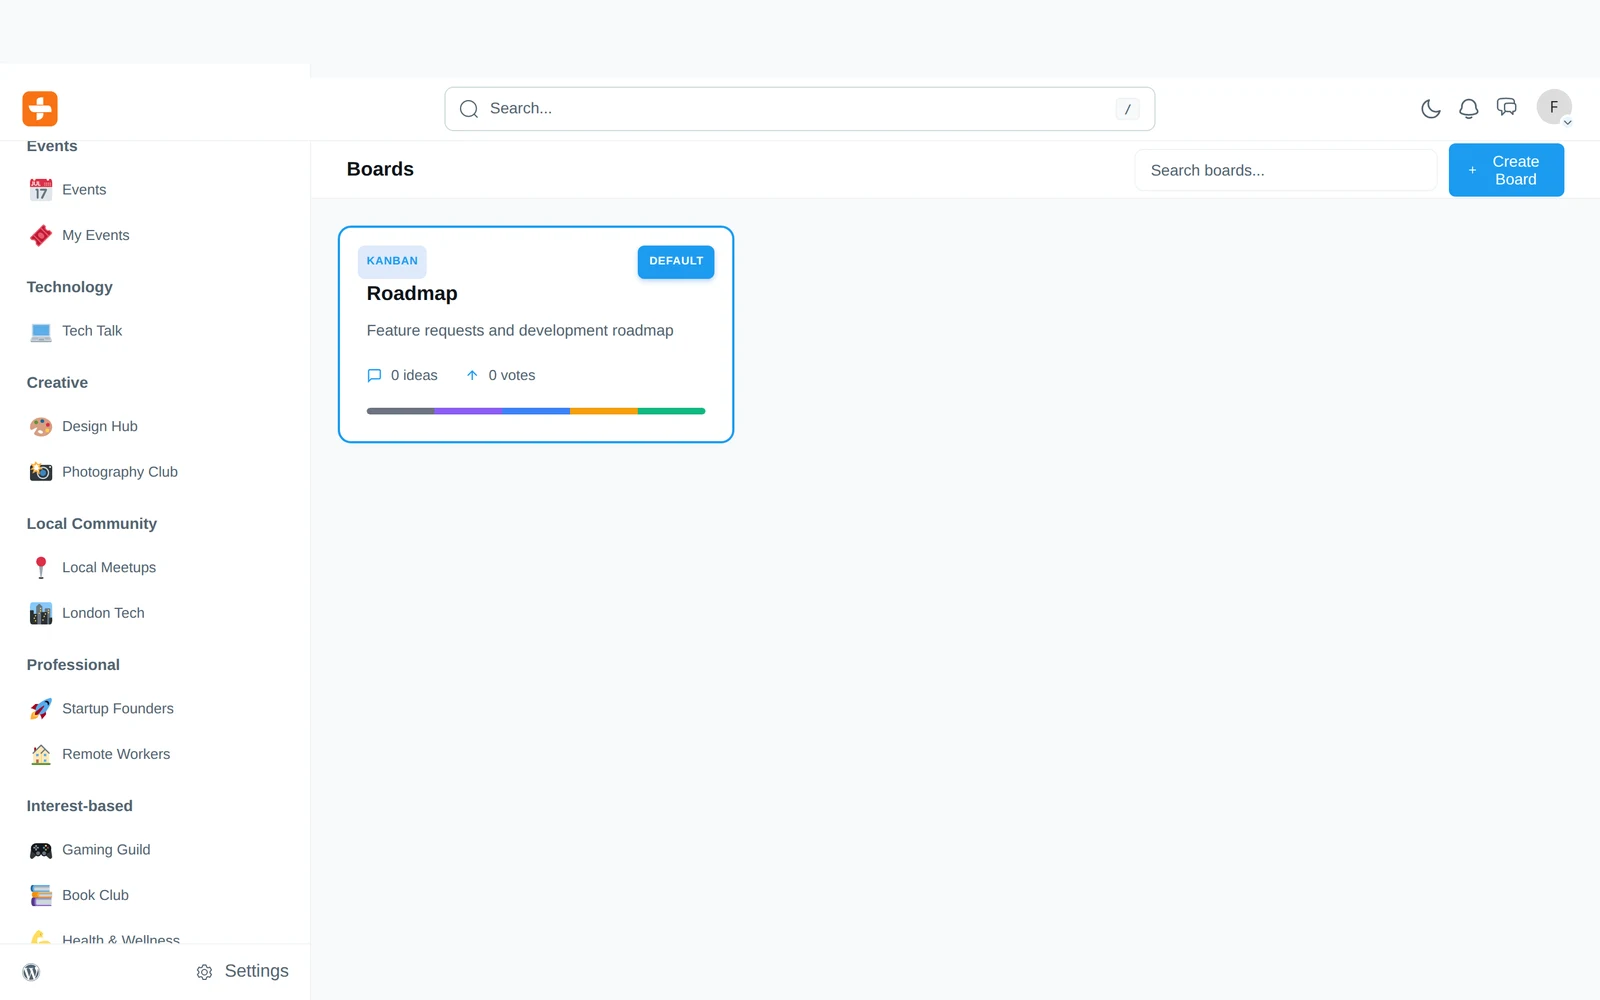1600x1000 pixels.
Task: Click the '0 votes' count text
Action: (512, 376)
